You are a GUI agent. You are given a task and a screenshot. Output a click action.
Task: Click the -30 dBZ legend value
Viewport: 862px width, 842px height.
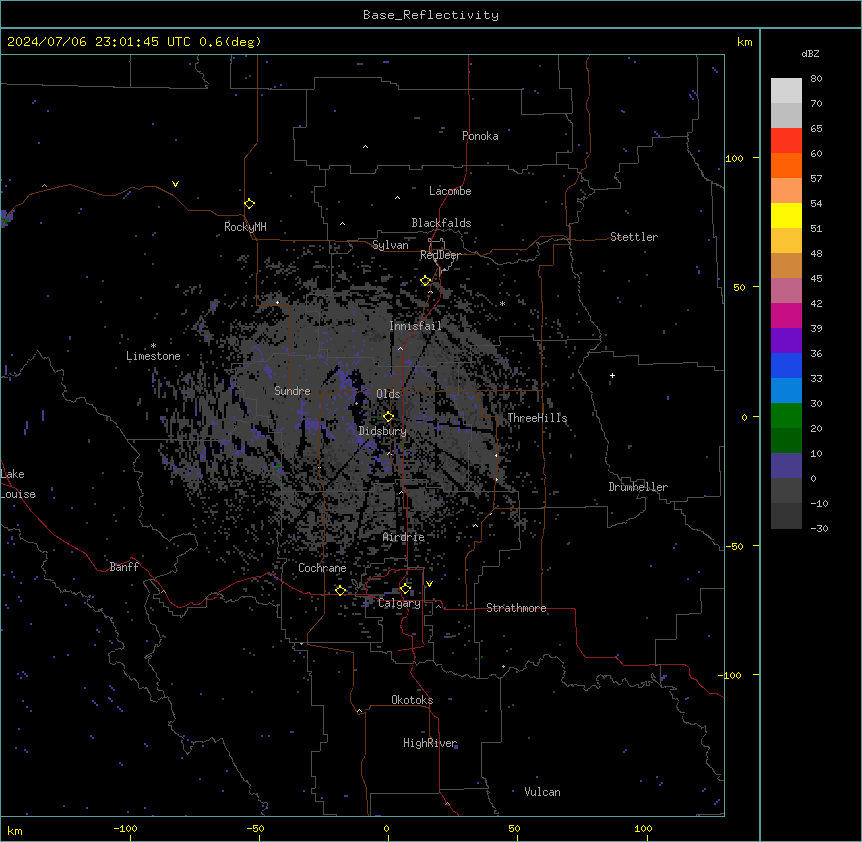819,529
